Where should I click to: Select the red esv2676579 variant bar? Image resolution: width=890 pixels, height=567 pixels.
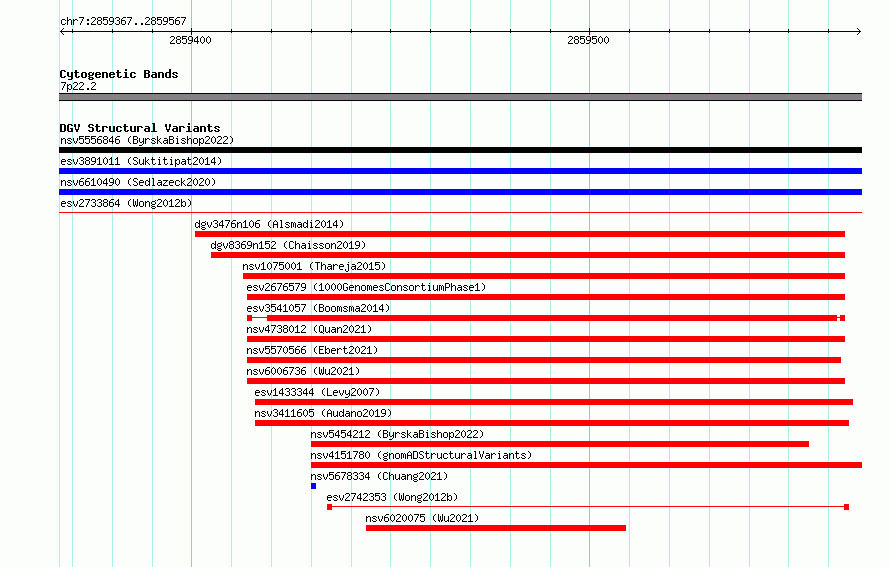pos(546,297)
